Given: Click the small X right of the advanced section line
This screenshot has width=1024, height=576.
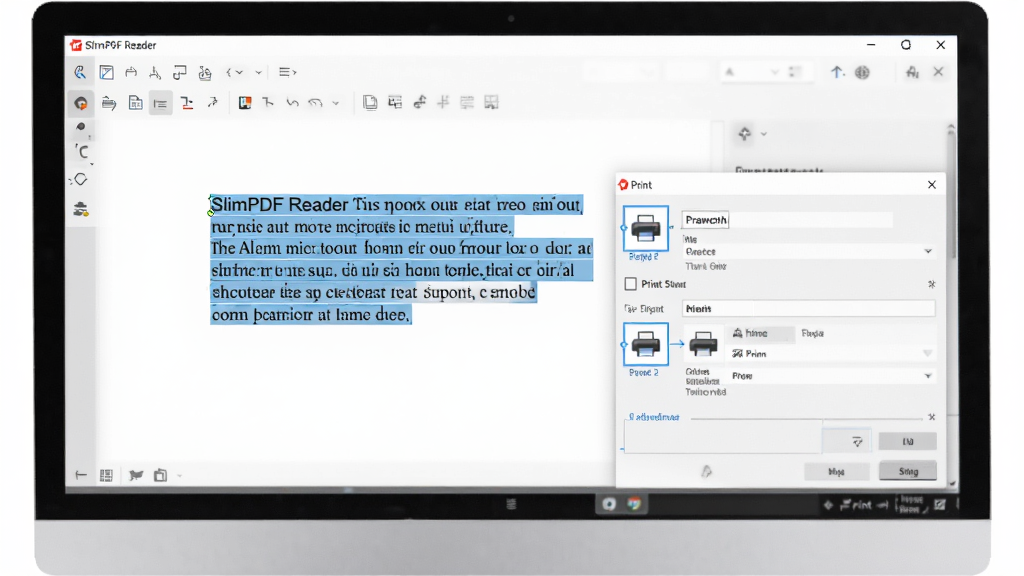Looking at the screenshot, I should click(932, 417).
